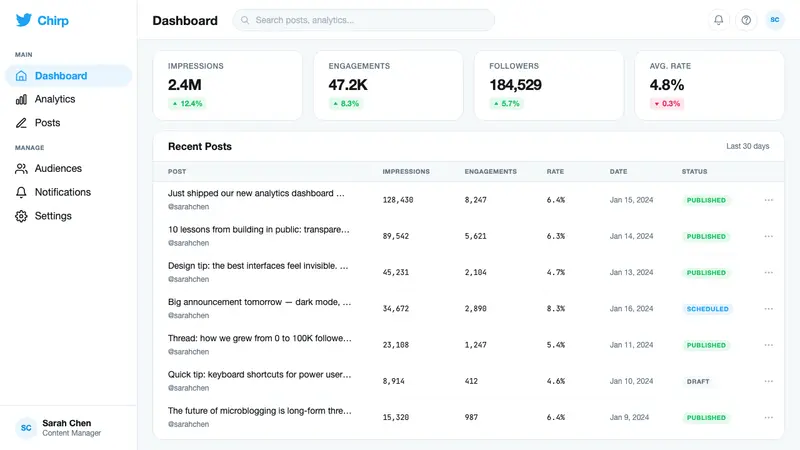Sort by STATUS column header

[694, 172]
